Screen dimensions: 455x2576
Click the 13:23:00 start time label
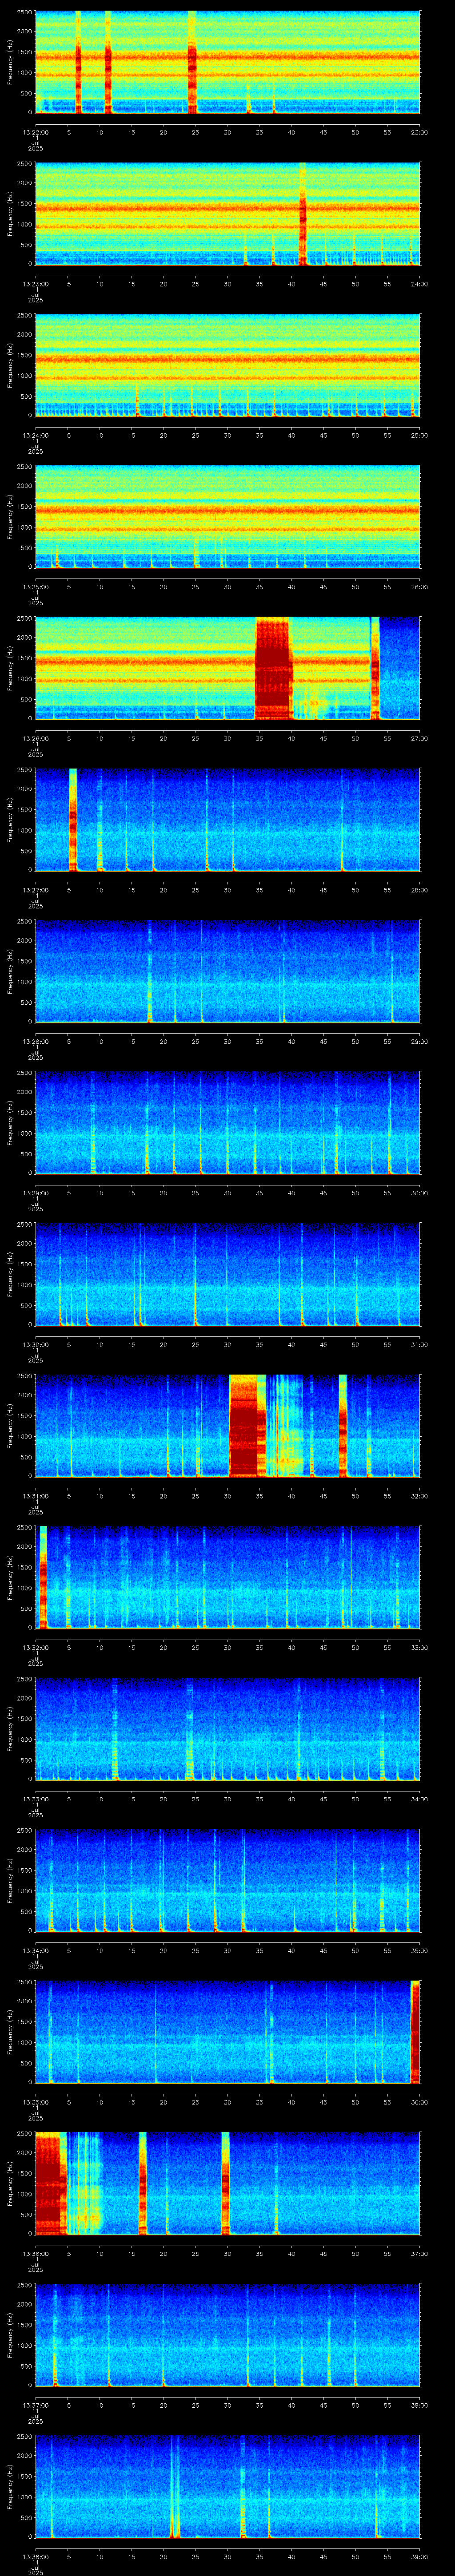click(35, 284)
